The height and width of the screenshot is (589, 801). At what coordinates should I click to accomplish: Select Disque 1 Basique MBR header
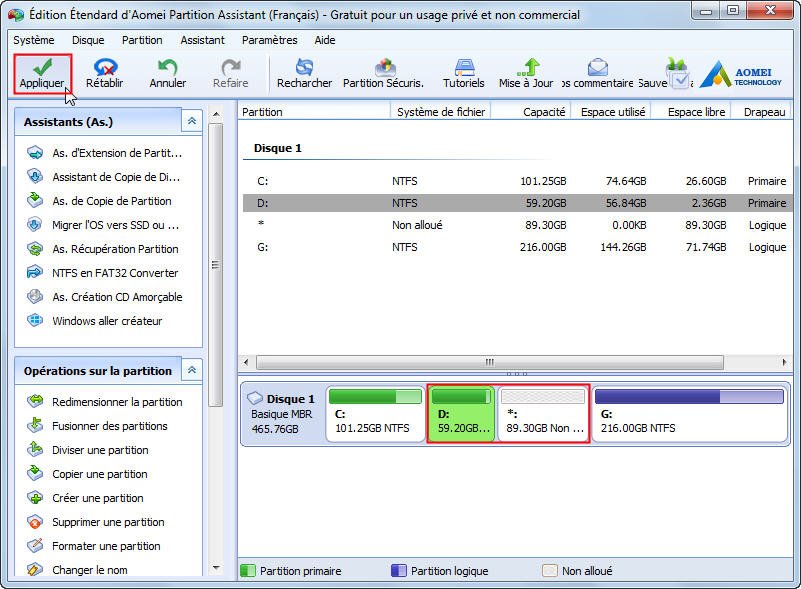[282, 414]
